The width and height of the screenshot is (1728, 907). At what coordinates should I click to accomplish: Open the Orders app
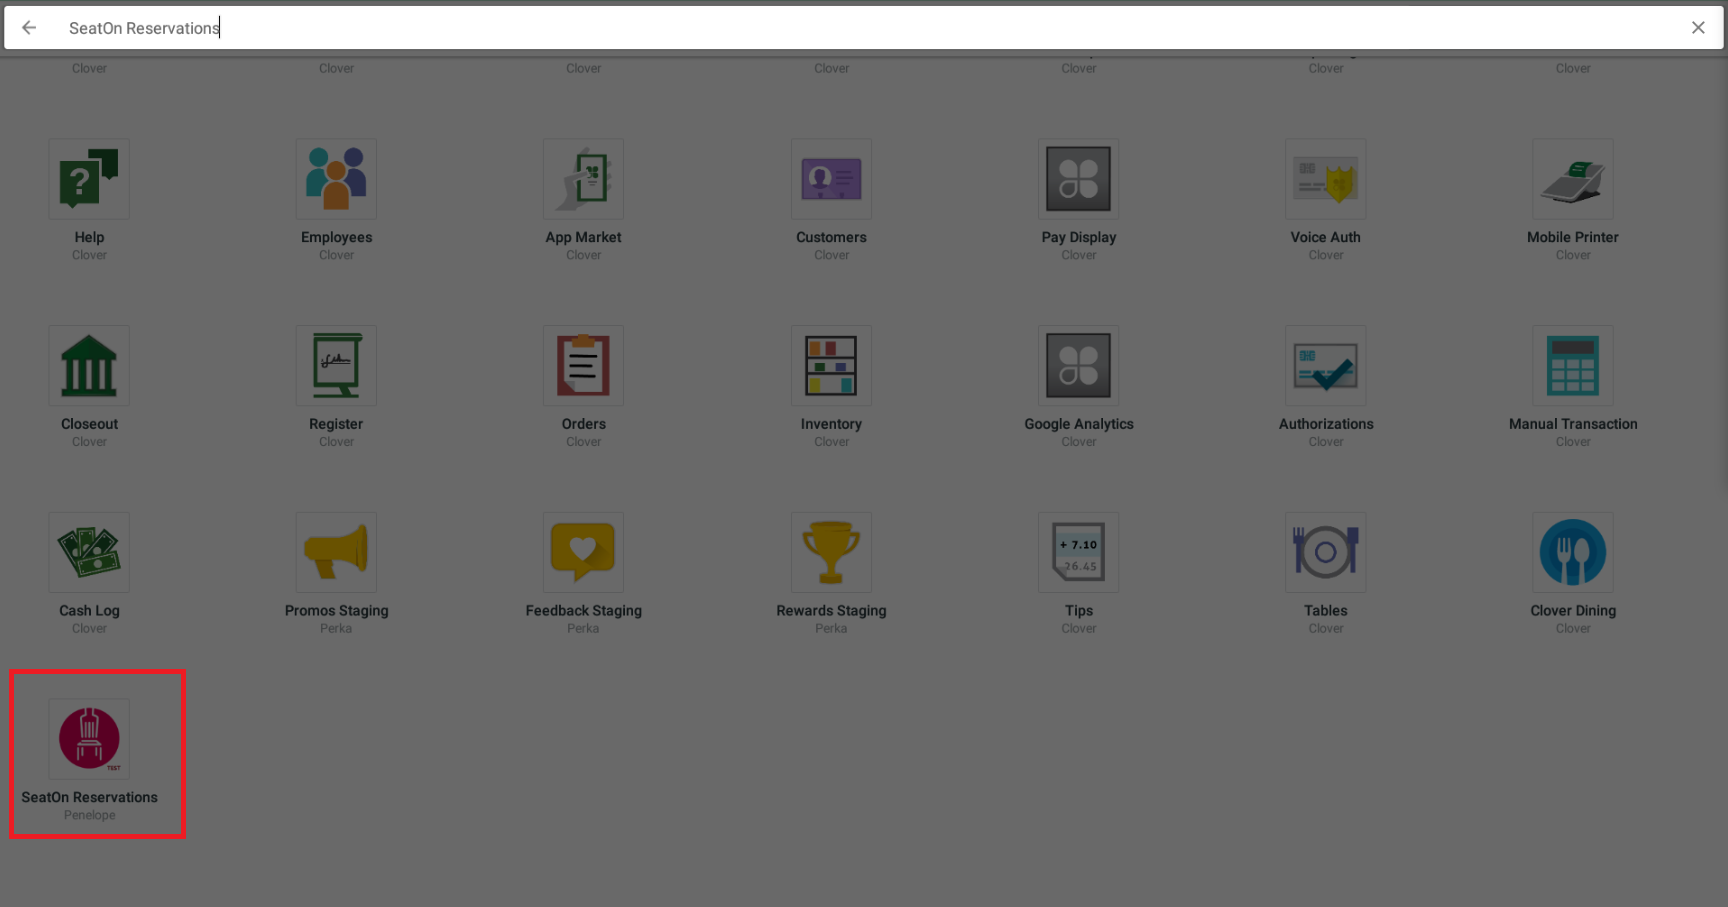583,366
